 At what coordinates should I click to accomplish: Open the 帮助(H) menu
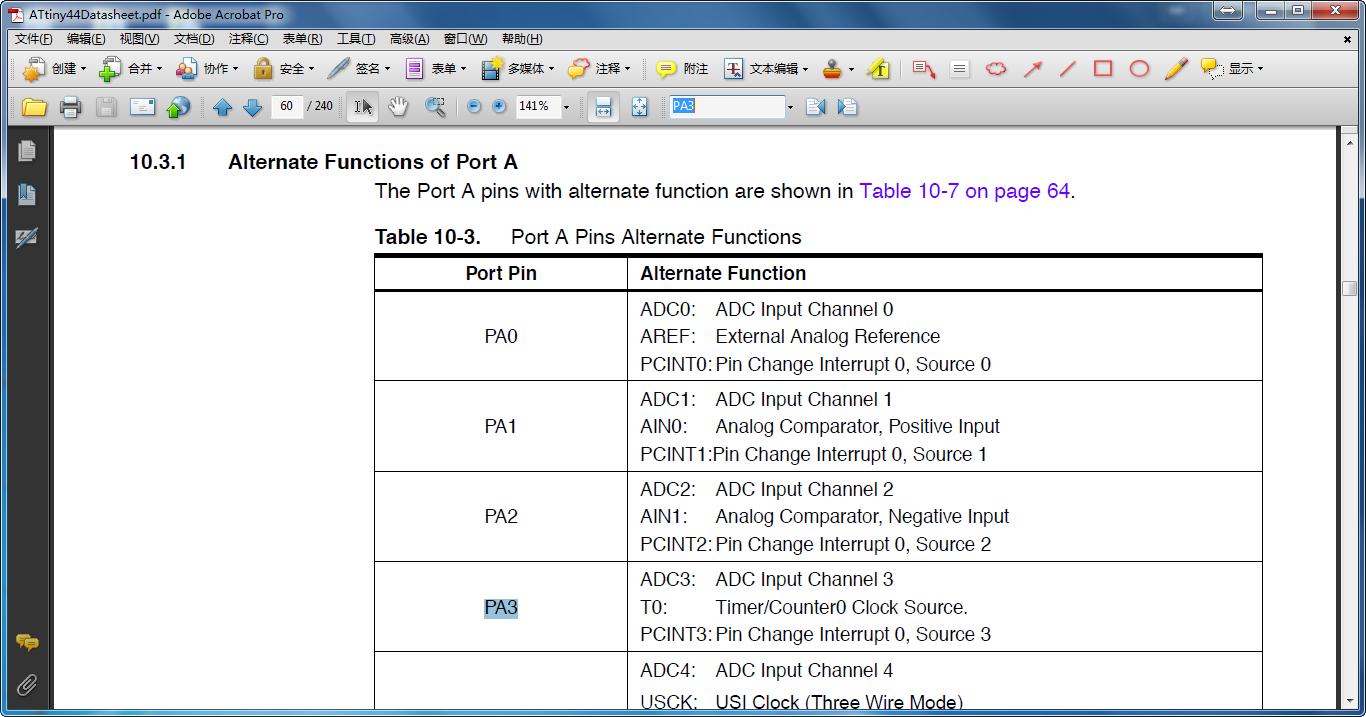[x=522, y=39]
